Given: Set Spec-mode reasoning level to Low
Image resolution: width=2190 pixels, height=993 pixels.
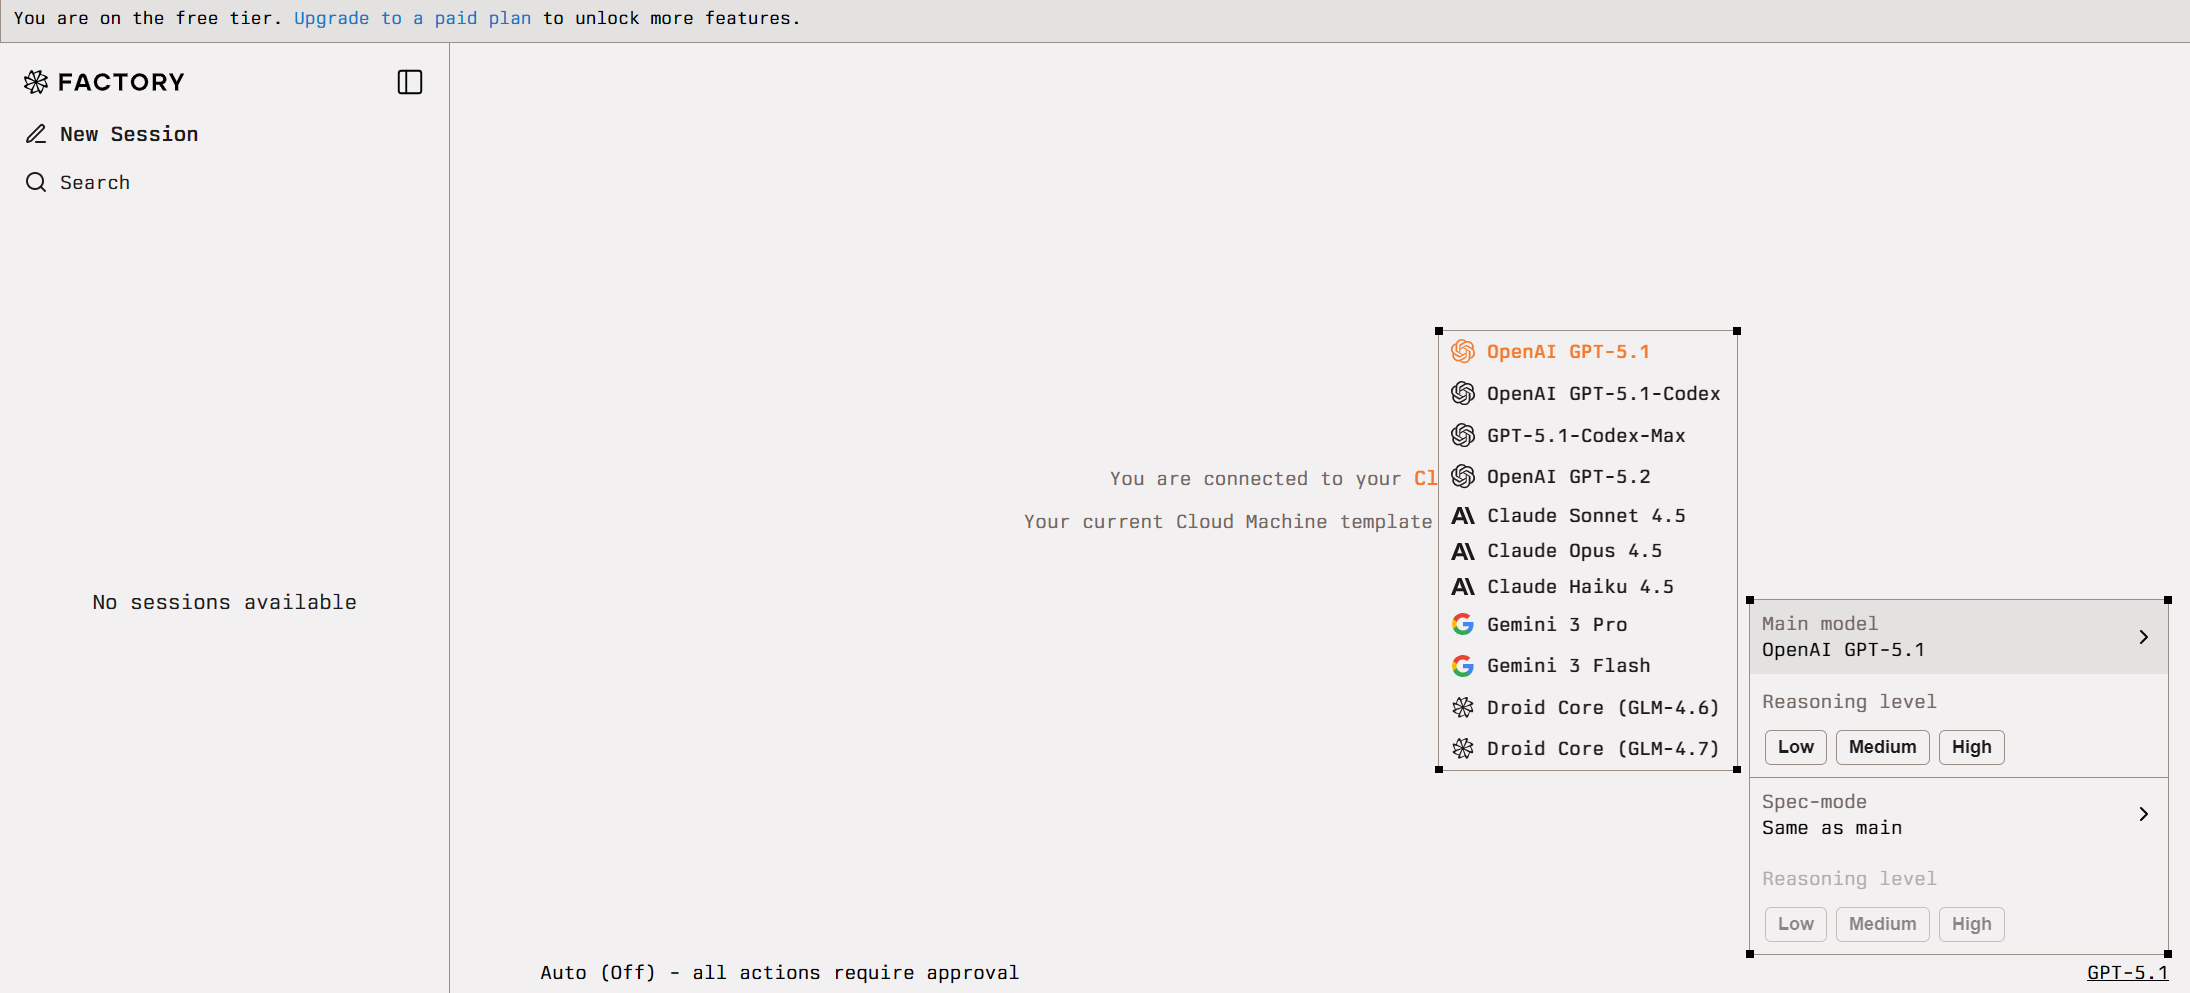Looking at the screenshot, I should coord(1795,924).
